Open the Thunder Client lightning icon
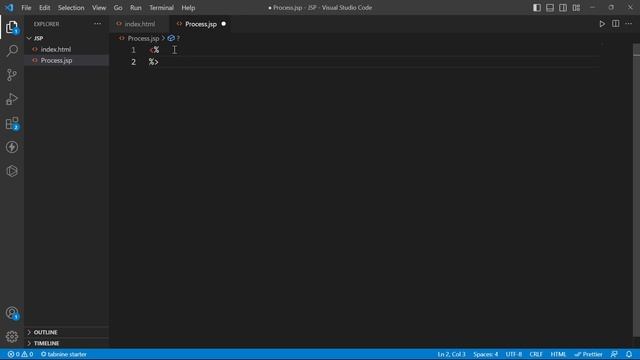 point(12,147)
